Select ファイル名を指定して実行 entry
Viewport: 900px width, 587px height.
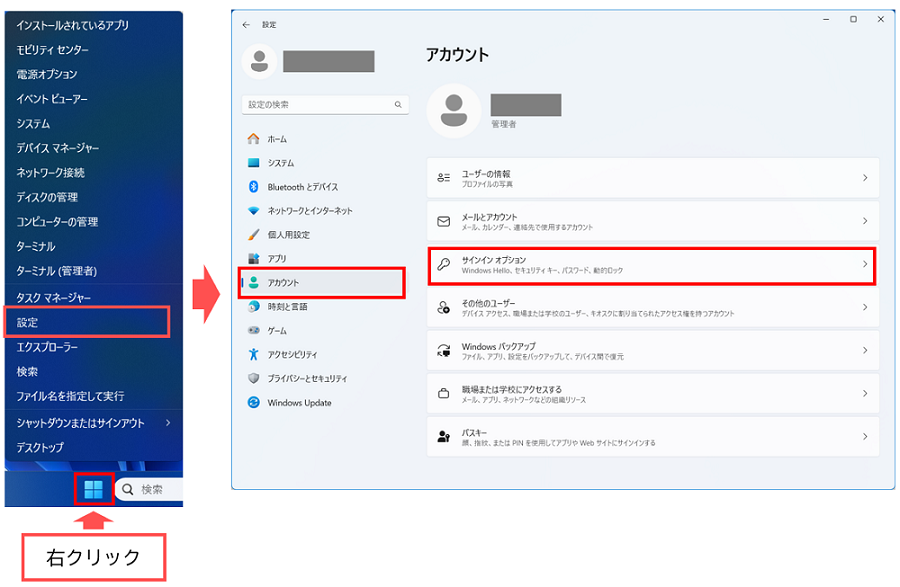pos(70,396)
